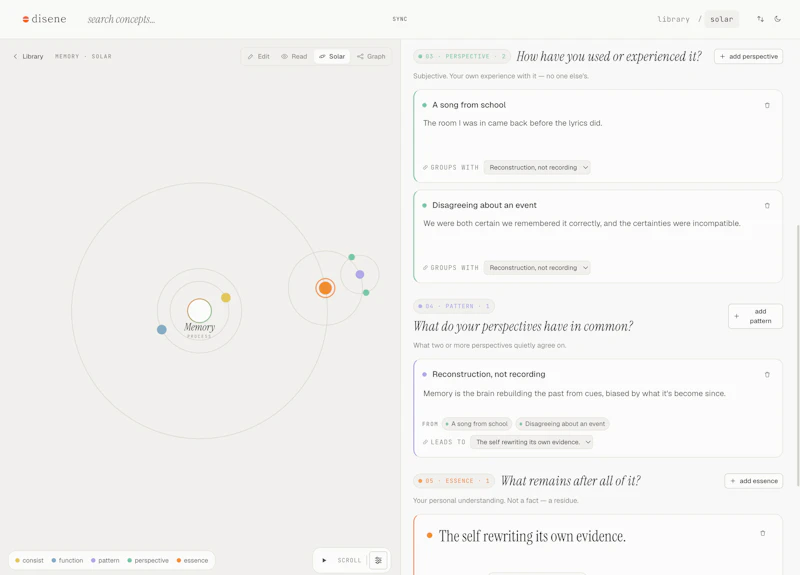Click the SYNC status label
This screenshot has width=800, height=575.
399,19
